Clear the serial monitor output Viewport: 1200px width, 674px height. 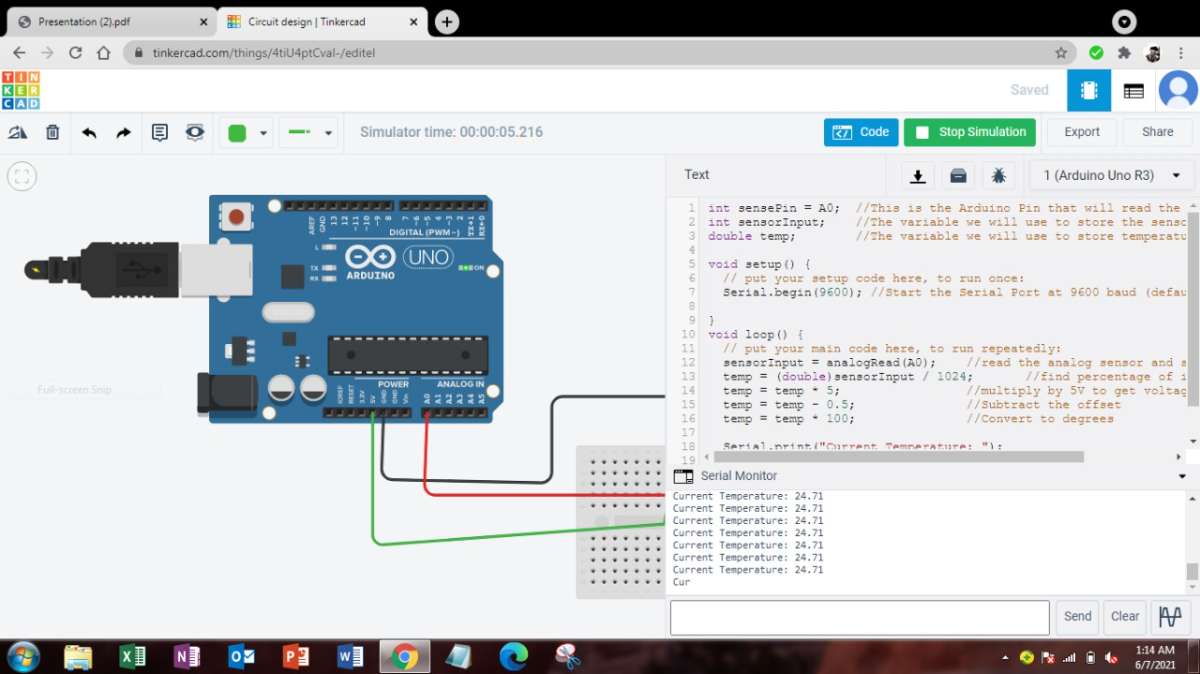tap(1125, 617)
